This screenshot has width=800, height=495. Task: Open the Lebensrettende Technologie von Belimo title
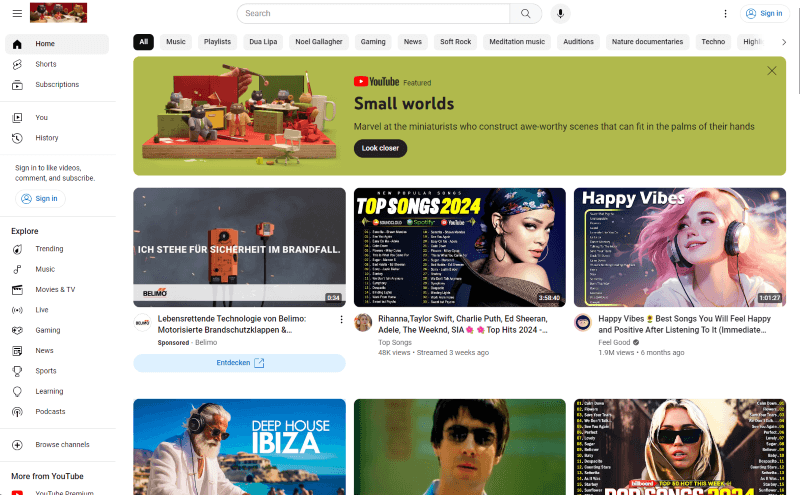[x=232, y=325]
